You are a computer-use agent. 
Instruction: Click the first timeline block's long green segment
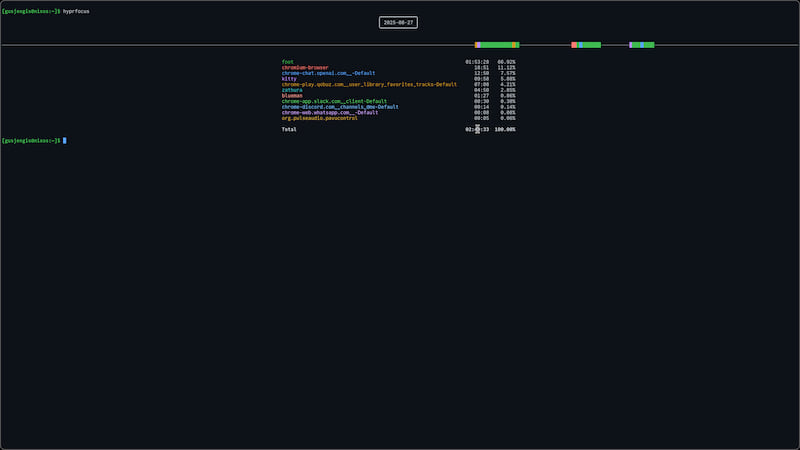(x=496, y=45)
